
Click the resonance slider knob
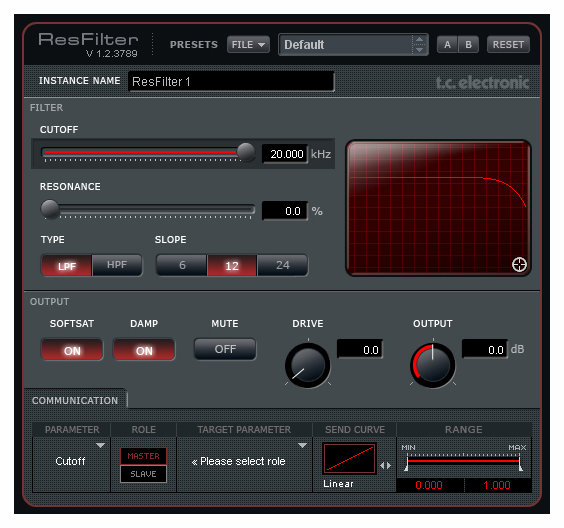(50, 209)
